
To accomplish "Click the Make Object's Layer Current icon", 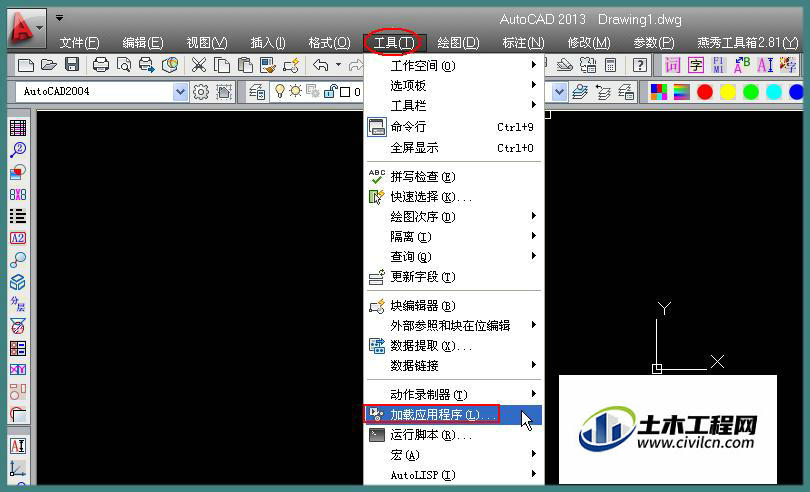I will click(580, 93).
